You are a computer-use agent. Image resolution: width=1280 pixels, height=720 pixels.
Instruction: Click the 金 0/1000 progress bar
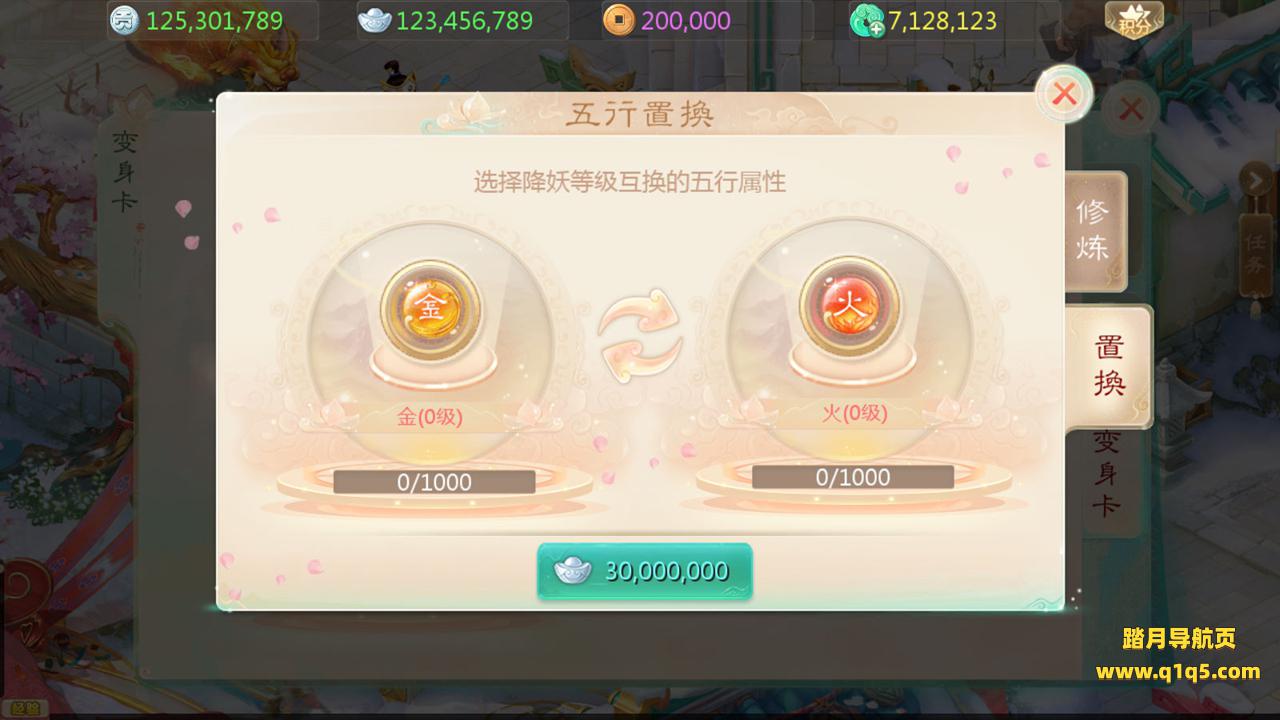(x=434, y=482)
